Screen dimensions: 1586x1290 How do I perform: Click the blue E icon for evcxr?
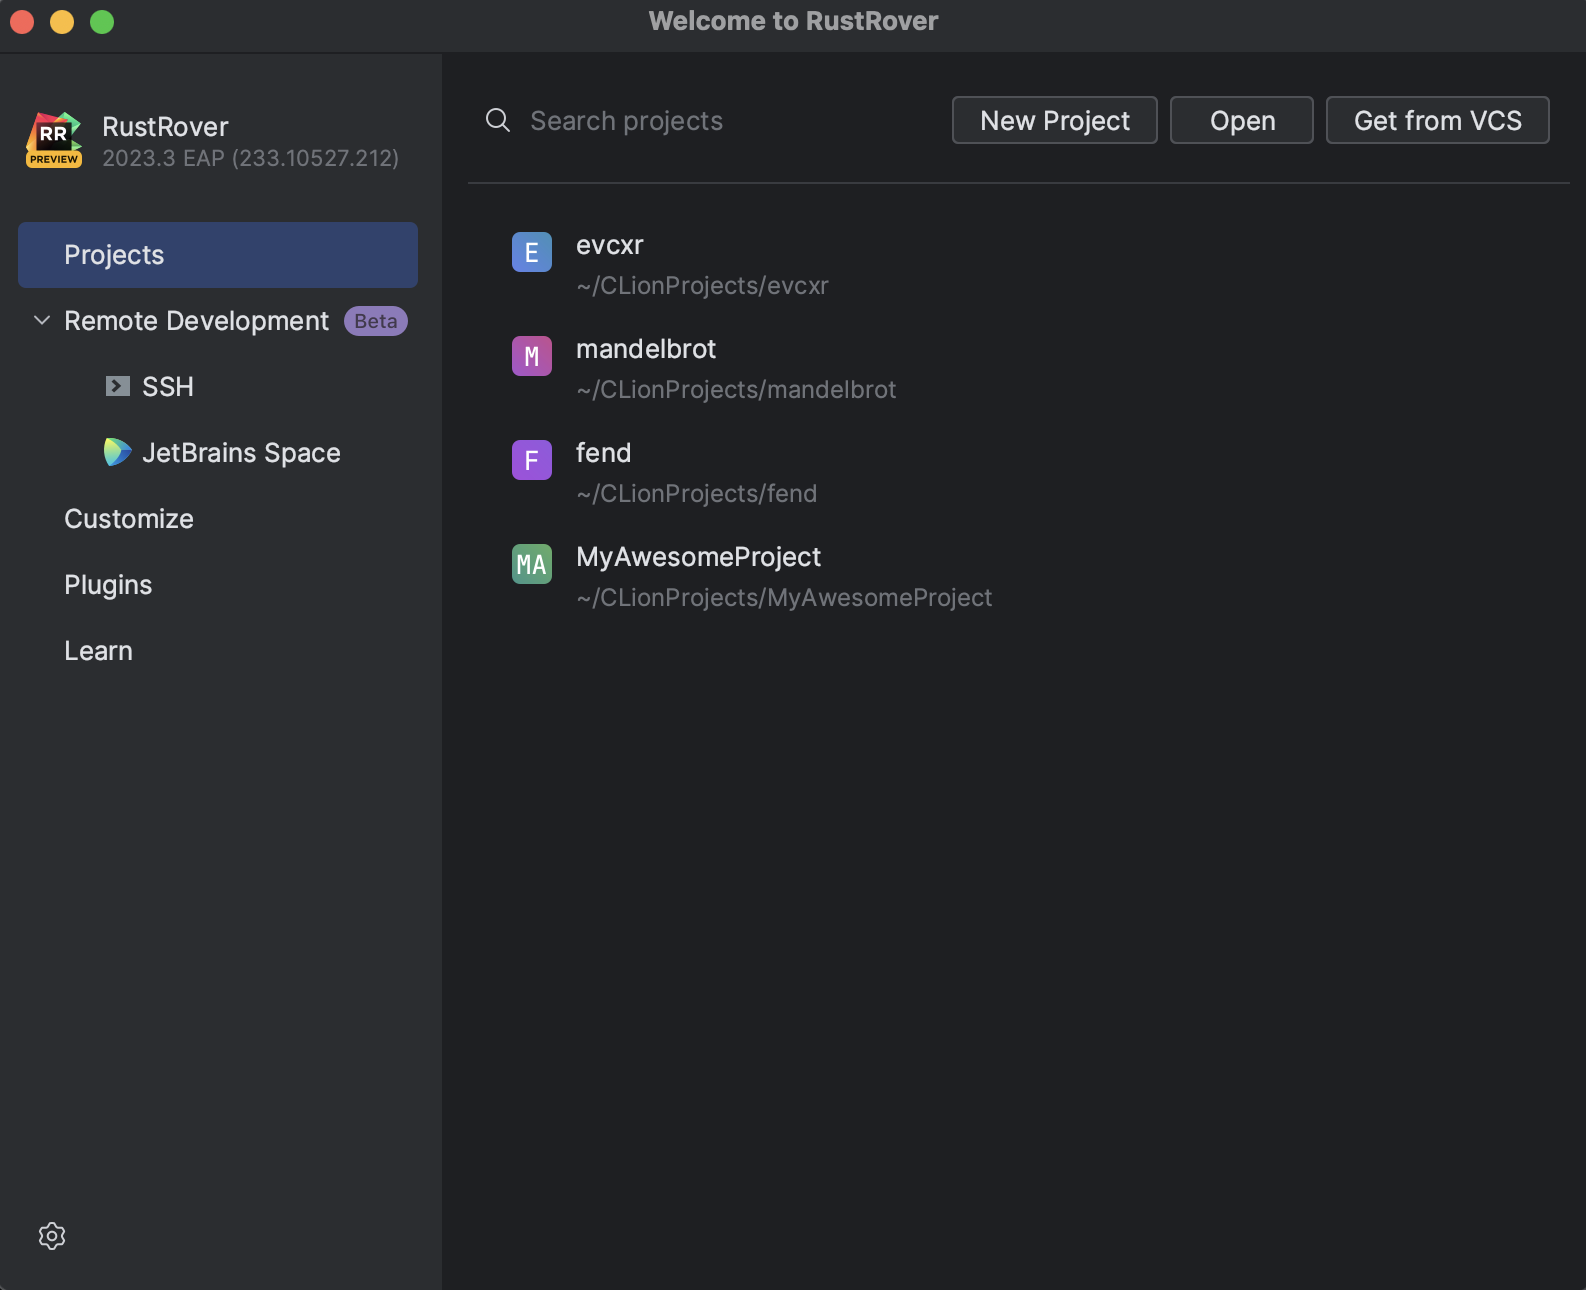(x=532, y=253)
